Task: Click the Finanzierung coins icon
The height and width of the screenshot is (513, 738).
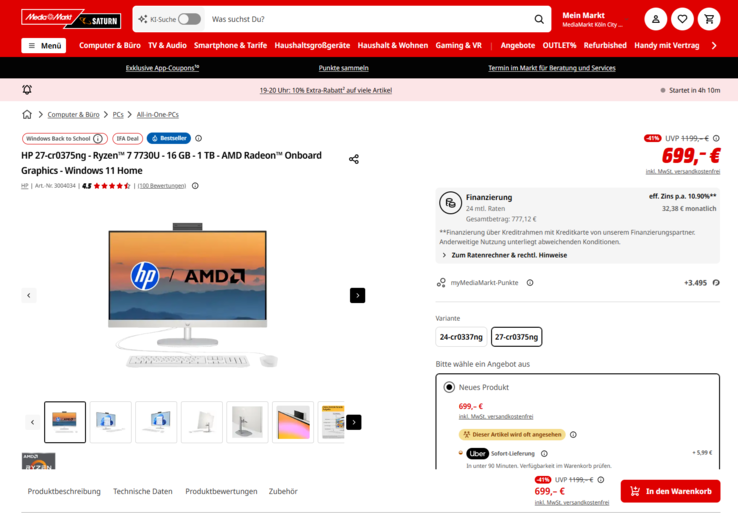Action: click(450, 203)
